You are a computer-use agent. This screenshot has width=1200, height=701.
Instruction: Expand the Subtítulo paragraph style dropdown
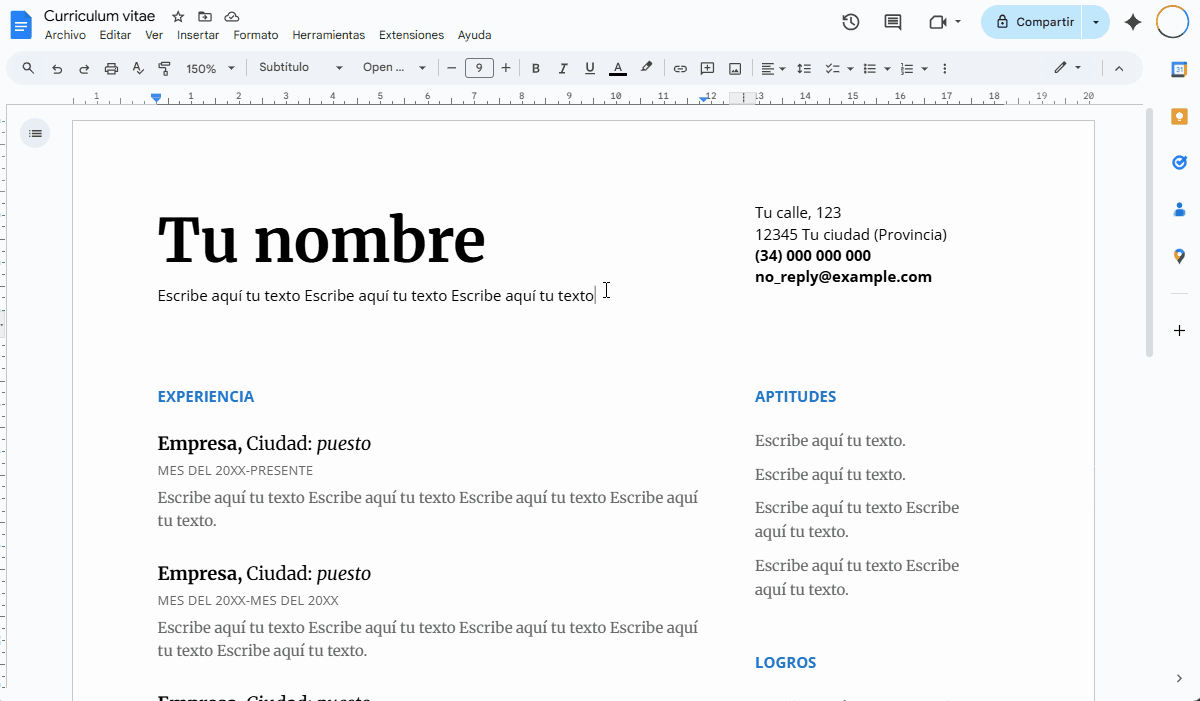(x=300, y=68)
